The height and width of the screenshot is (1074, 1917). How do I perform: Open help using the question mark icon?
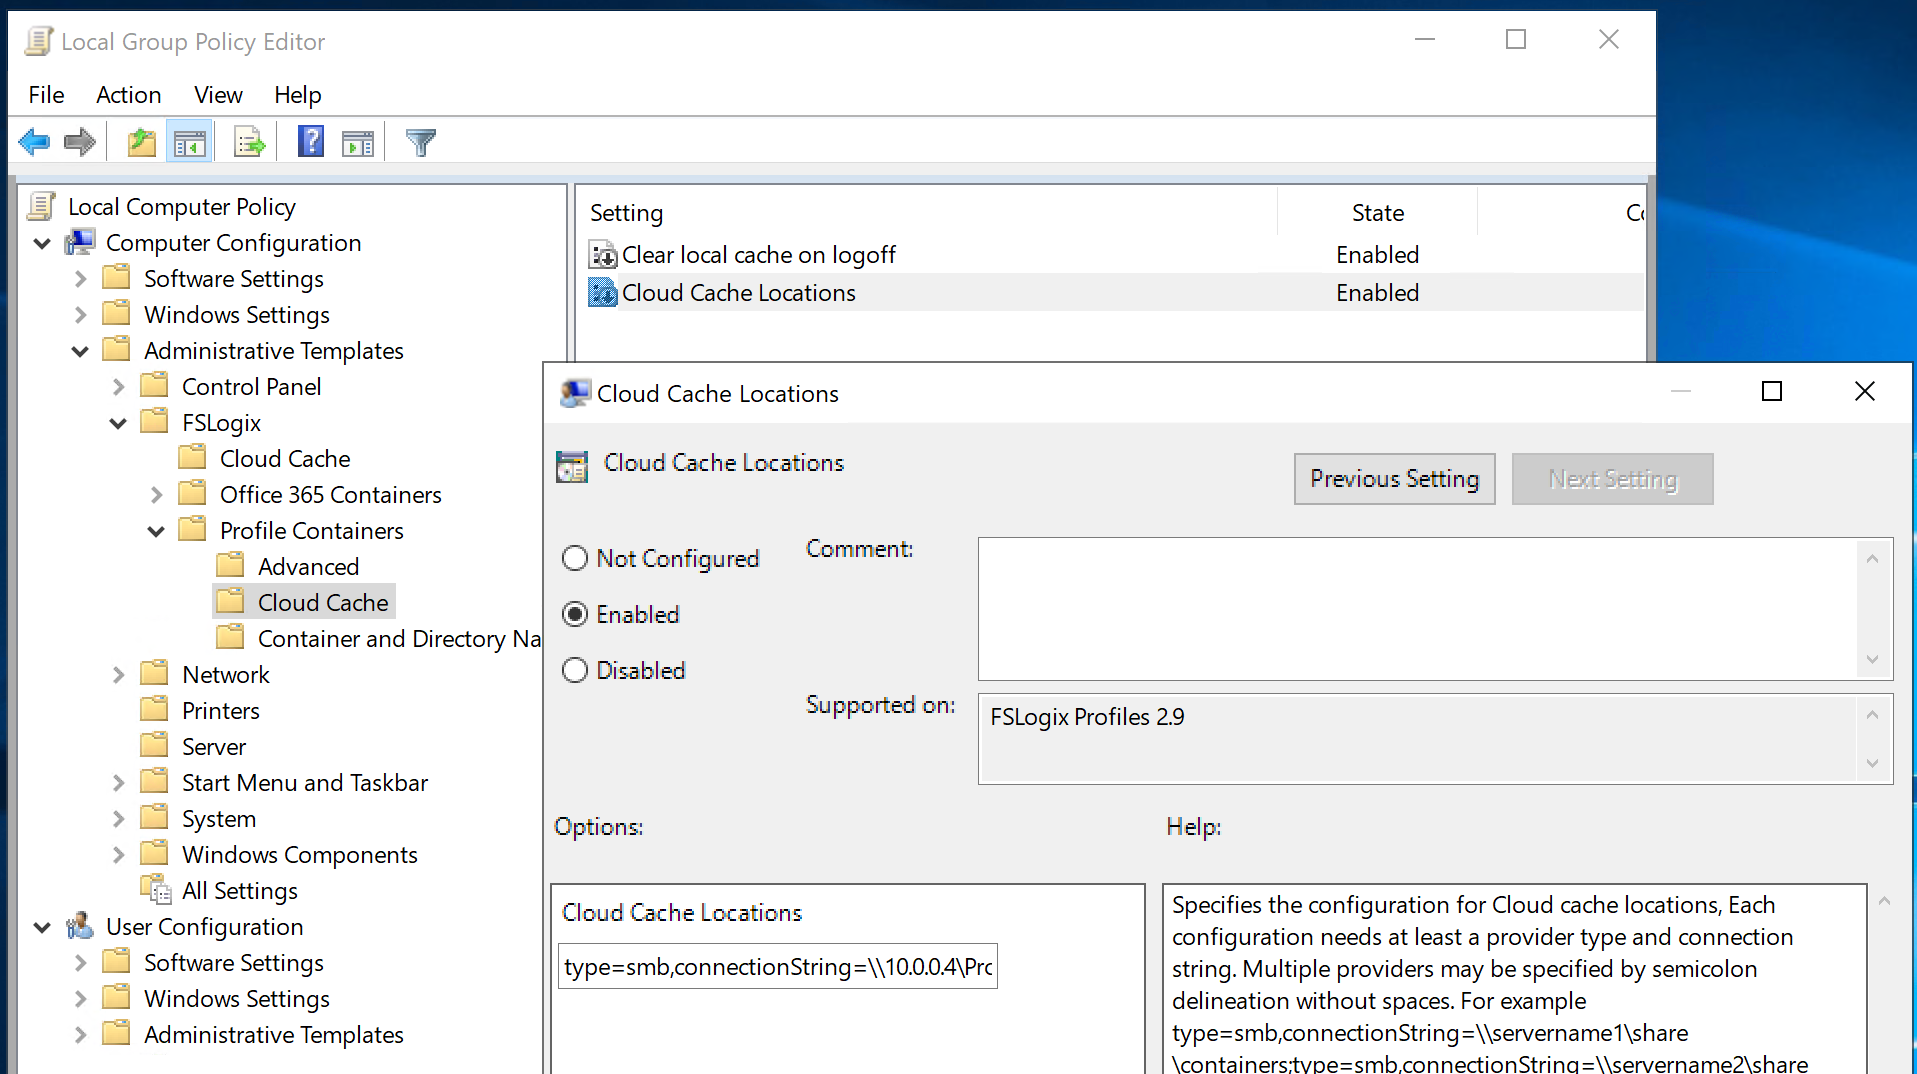(x=310, y=141)
